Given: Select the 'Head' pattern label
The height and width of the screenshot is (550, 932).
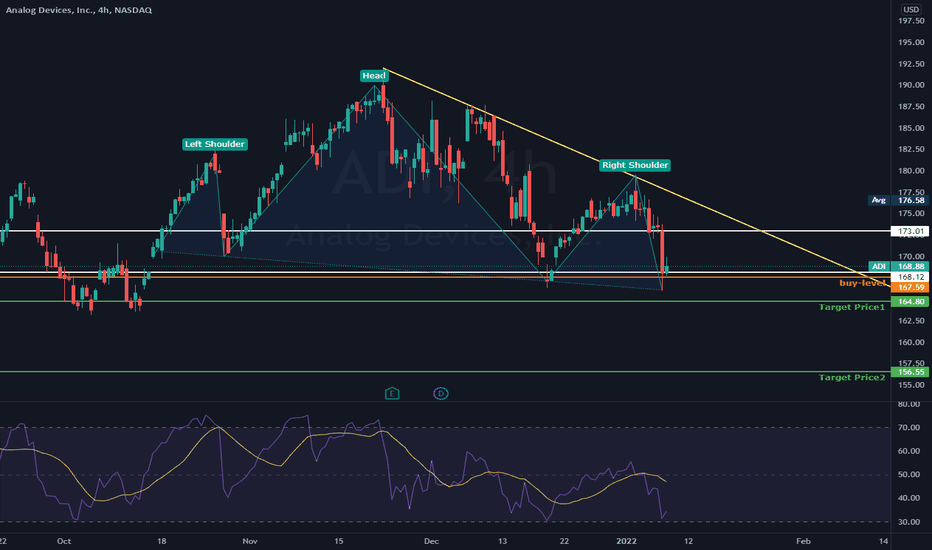Looking at the screenshot, I should 374,76.
